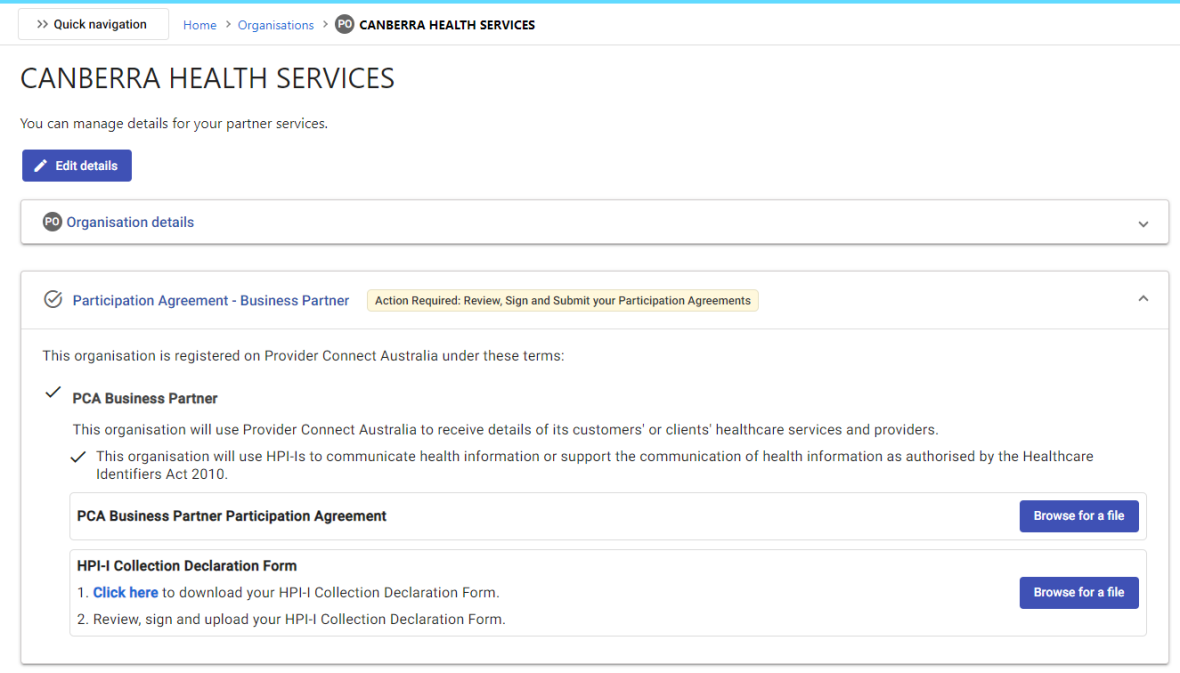The width and height of the screenshot is (1180, 673).
Task: Click the checkmark beside PCA Business Partner
Action: click(x=53, y=392)
